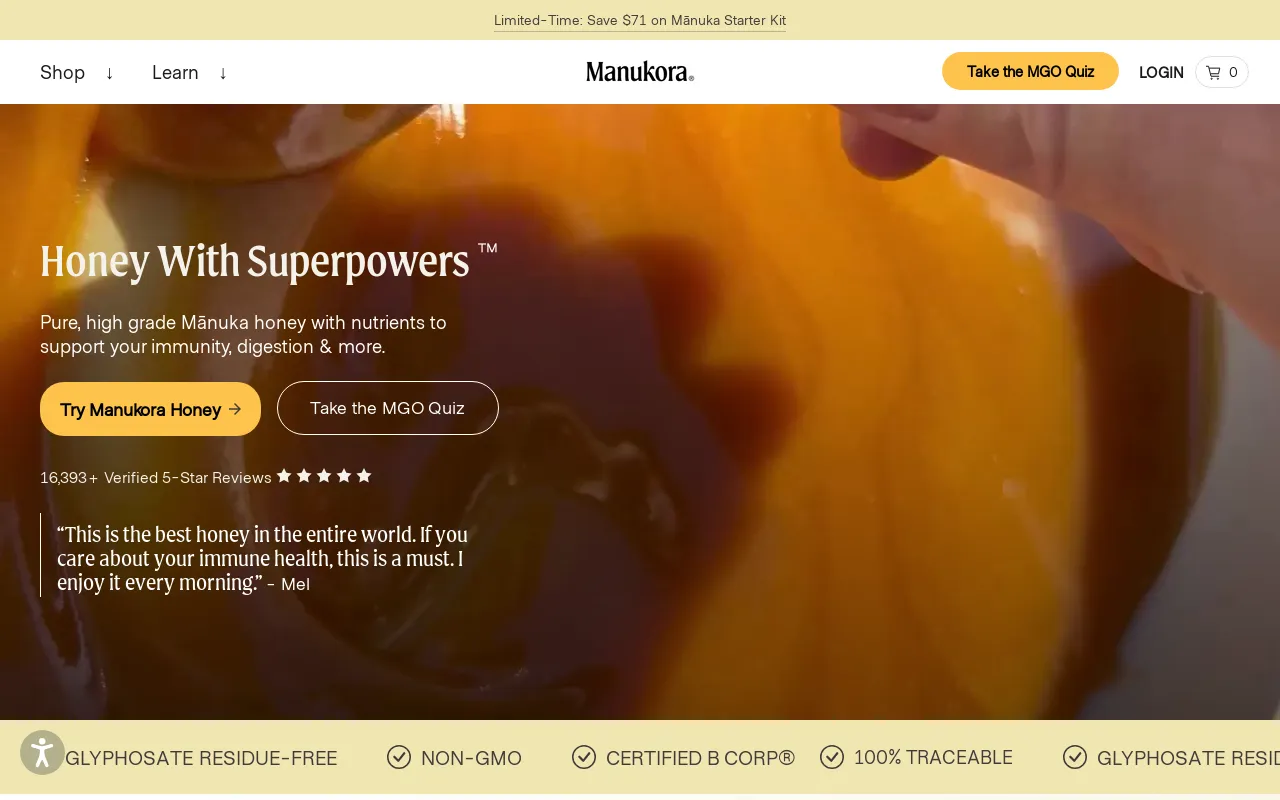
Task: Click the Mel customer testimonial quote
Action: [x=263, y=558]
